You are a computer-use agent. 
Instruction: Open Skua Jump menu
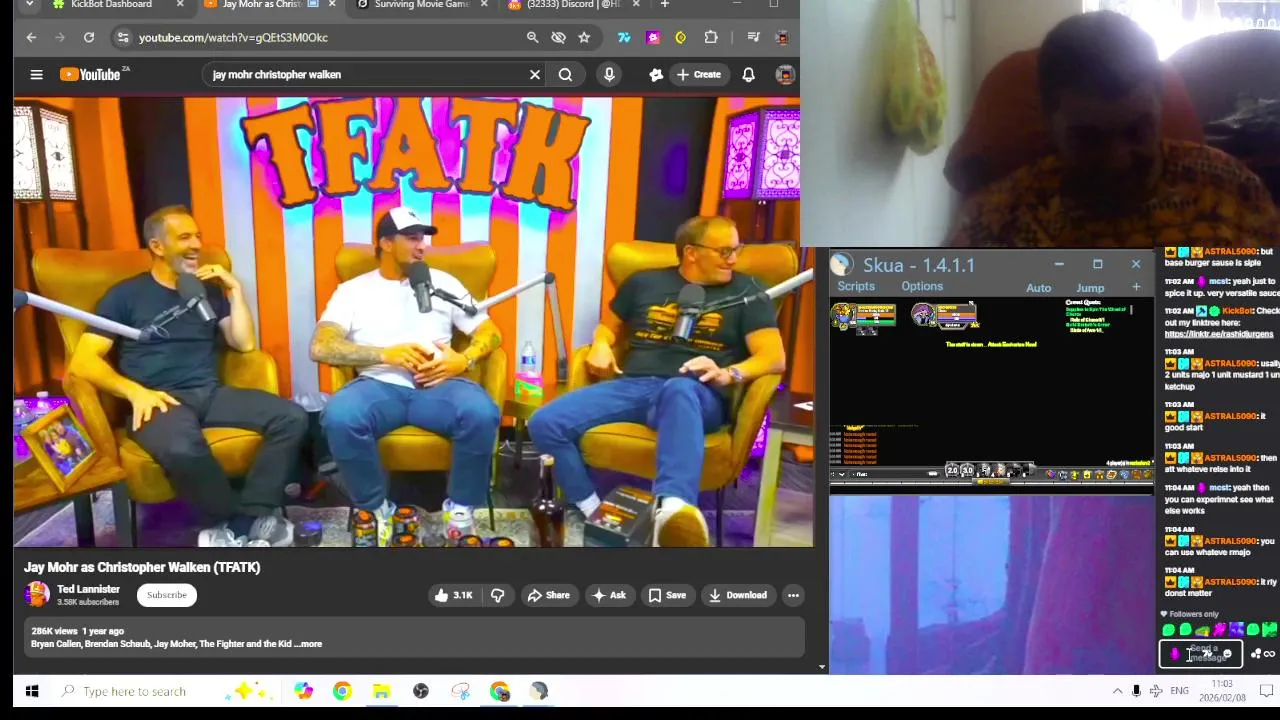[x=1090, y=288]
